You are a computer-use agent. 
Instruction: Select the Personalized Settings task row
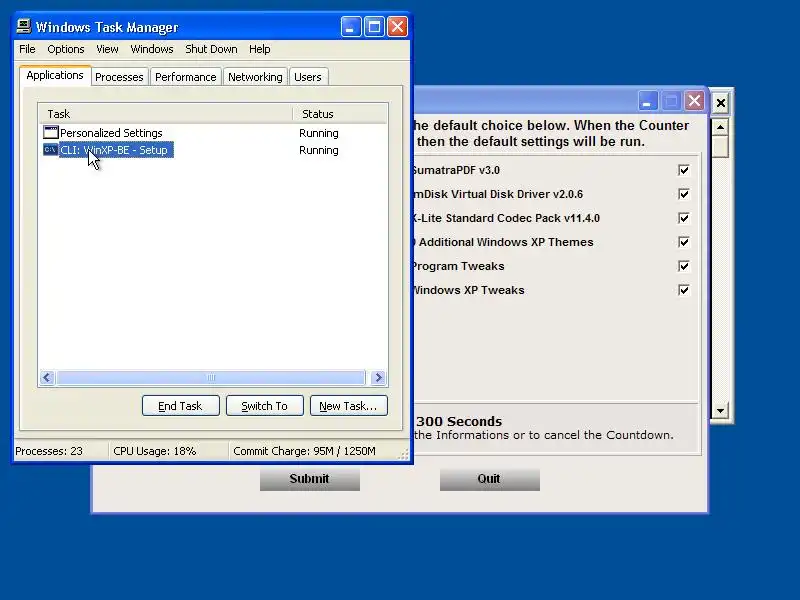click(x=213, y=133)
